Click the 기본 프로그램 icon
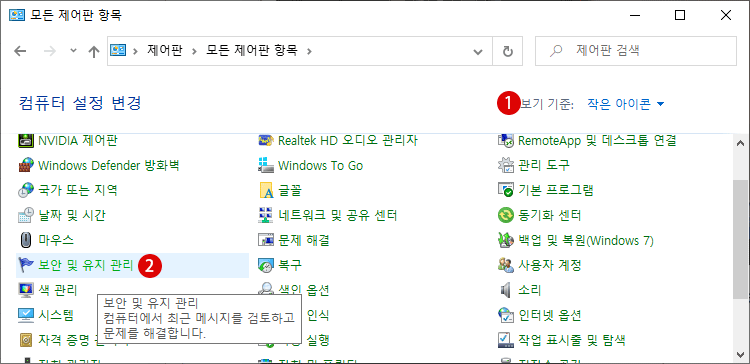The image size is (750, 364). click(x=506, y=190)
